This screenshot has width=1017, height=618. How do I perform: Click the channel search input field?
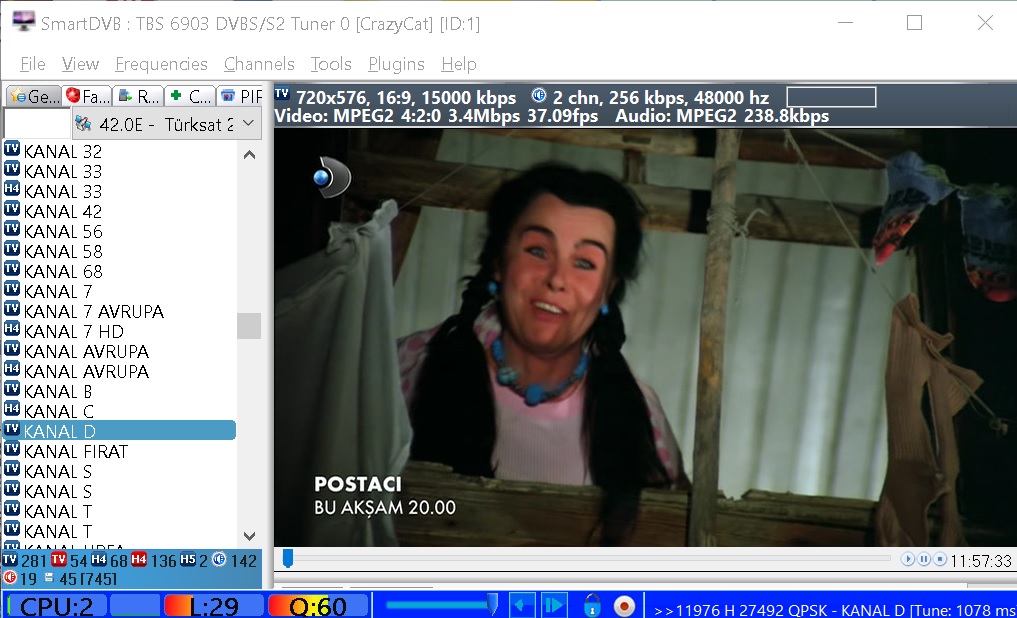[37, 124]
